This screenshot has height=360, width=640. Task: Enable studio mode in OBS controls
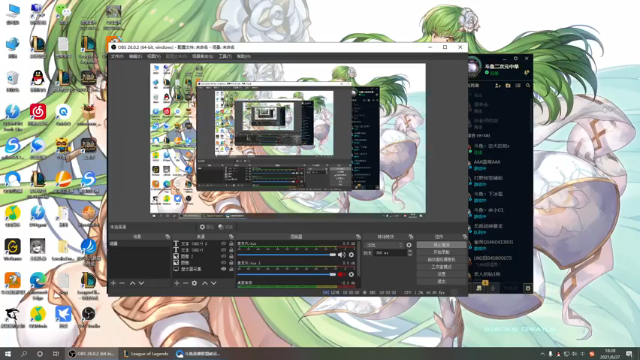pos(441,267)
